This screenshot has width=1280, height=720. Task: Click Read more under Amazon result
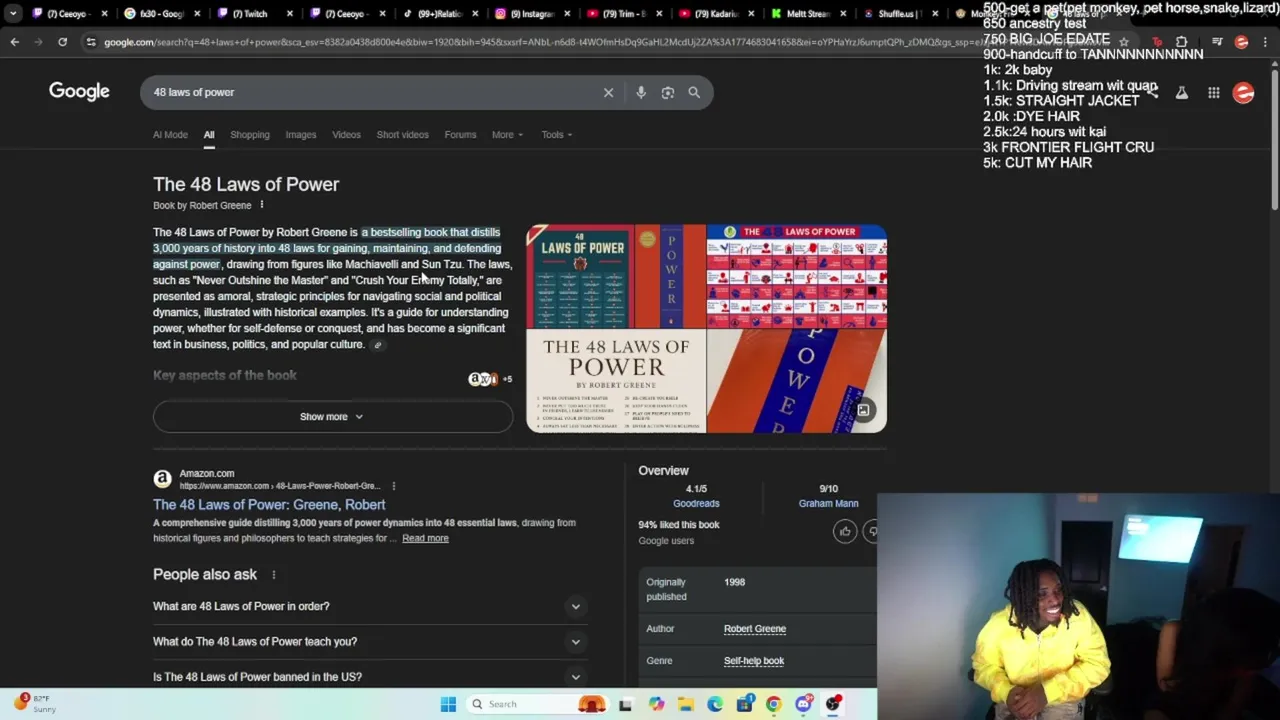(x=425, y=538)
